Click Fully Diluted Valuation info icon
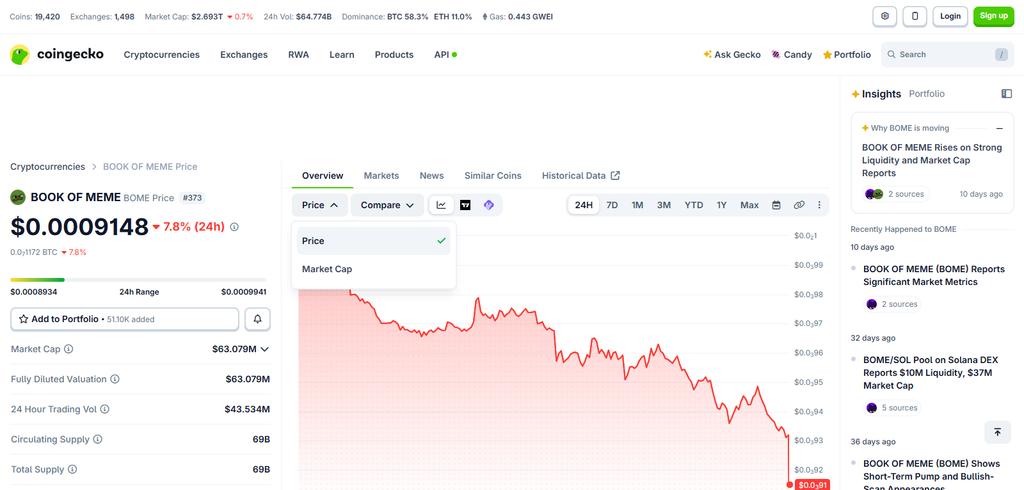Image resolution: width=1024 pixels, height=490 pixels. click(x=115, y=379)
